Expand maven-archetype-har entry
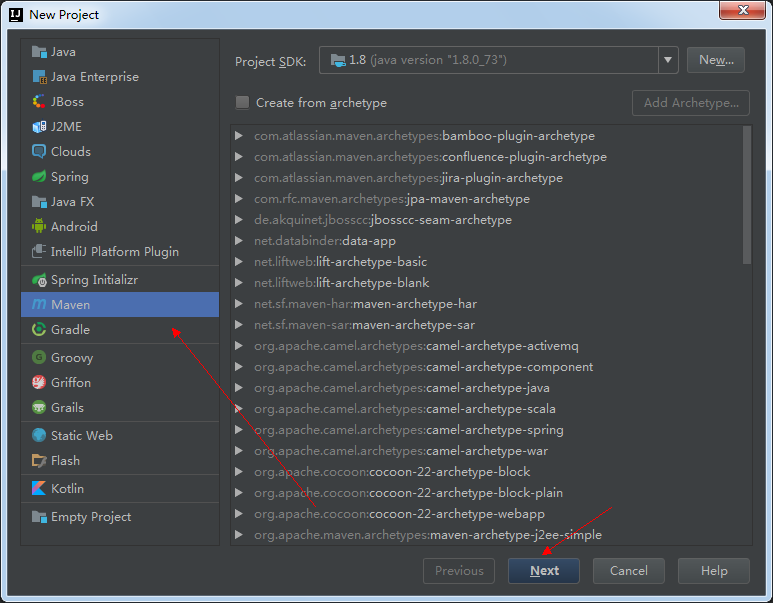 tap(239, 304)
